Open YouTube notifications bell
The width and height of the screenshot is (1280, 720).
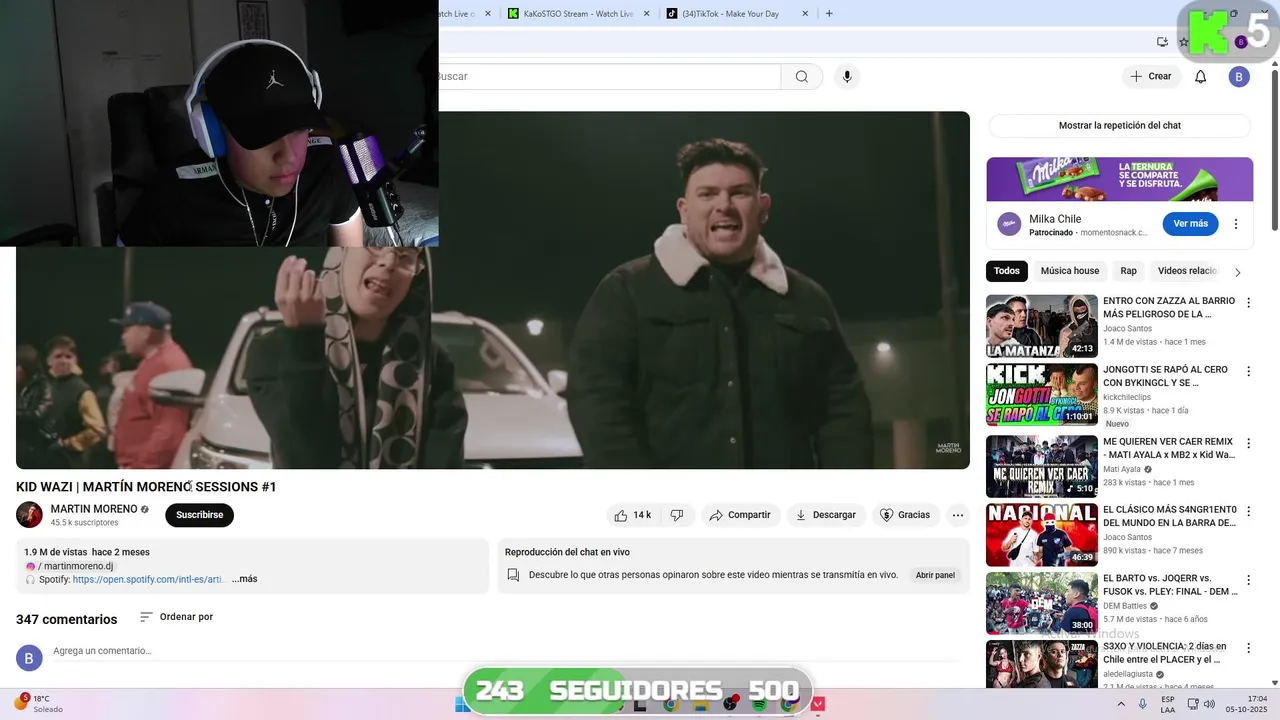tap(1200, 77)
